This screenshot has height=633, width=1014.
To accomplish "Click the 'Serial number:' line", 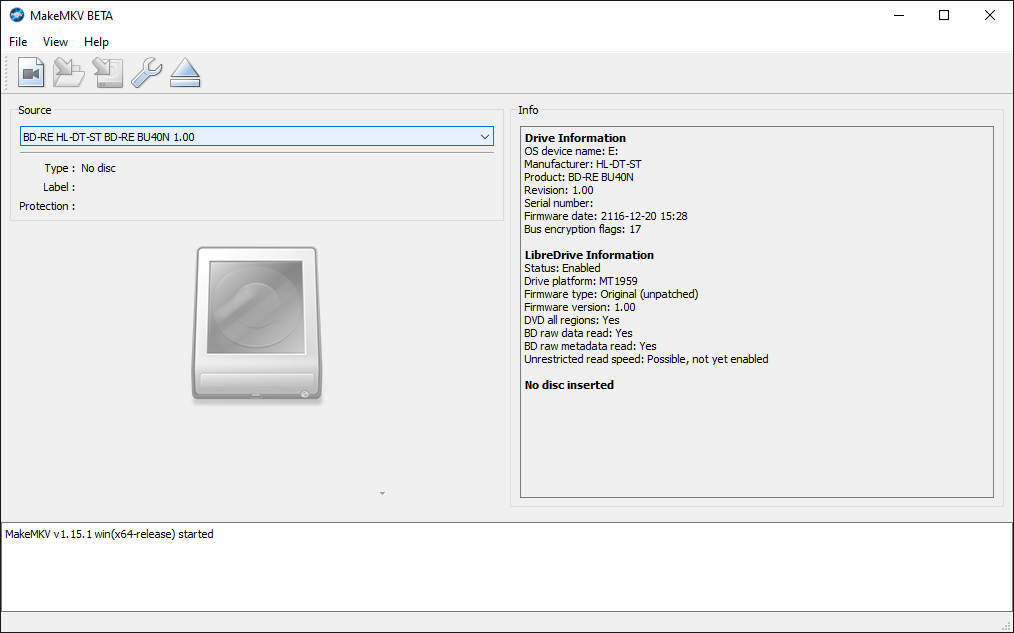I will 558,203.
